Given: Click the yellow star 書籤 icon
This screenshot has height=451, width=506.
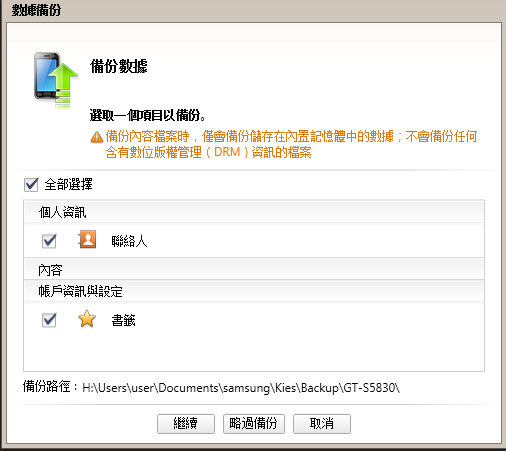Looking at the screenshot, I should [87, 319].
